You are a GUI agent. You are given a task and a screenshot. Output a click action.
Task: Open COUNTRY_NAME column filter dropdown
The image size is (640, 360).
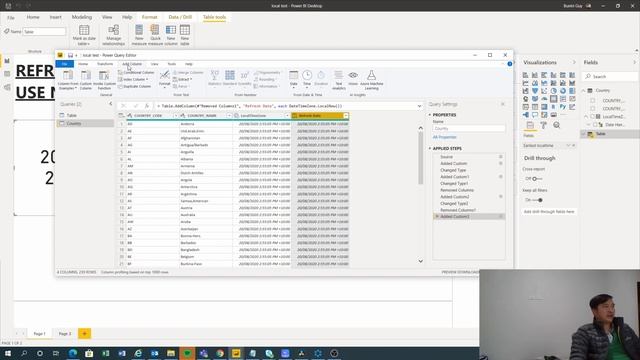click(x=229, y=116)
